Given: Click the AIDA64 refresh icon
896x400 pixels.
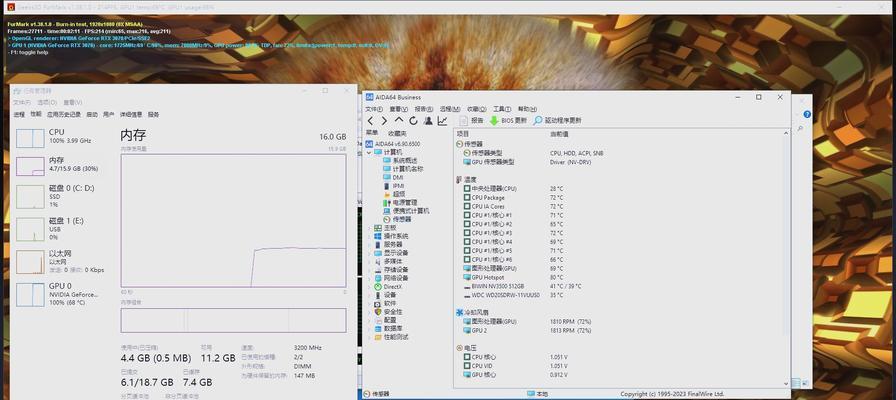Looking at the screenshot, I should [x=413, y=121].
